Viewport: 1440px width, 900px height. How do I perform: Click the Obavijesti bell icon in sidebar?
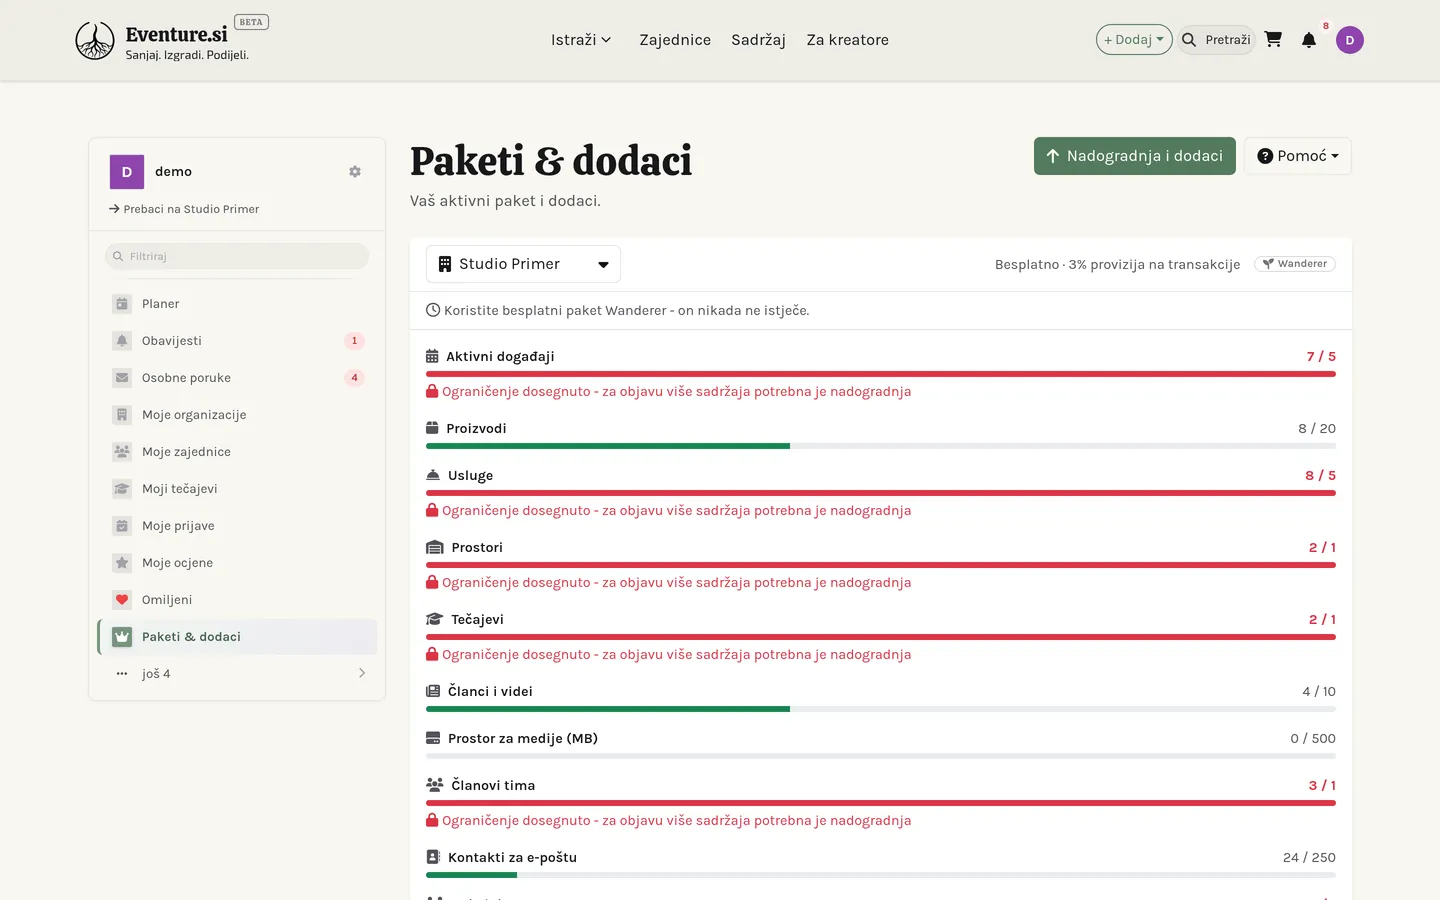[122, 341]
